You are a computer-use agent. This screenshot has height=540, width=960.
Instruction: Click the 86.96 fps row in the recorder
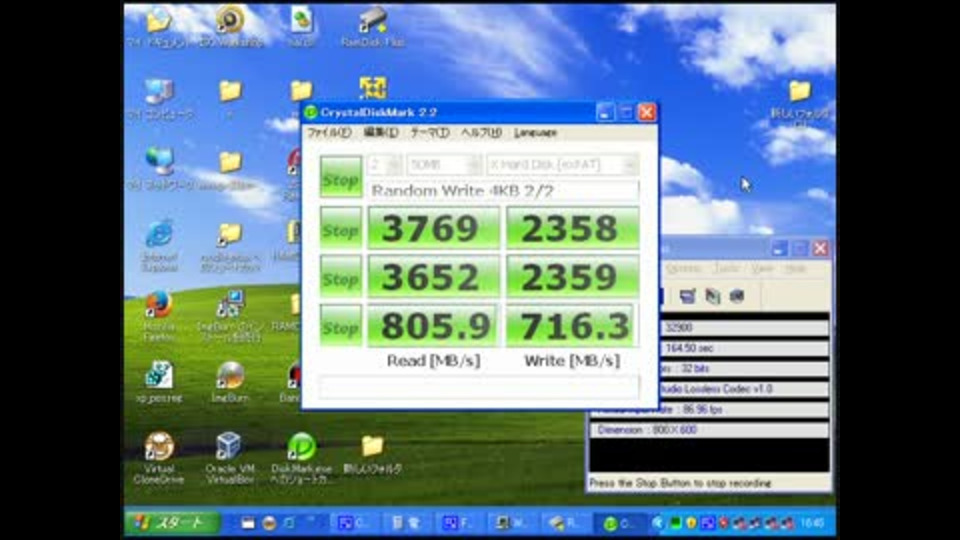click(x=709, y=409)
